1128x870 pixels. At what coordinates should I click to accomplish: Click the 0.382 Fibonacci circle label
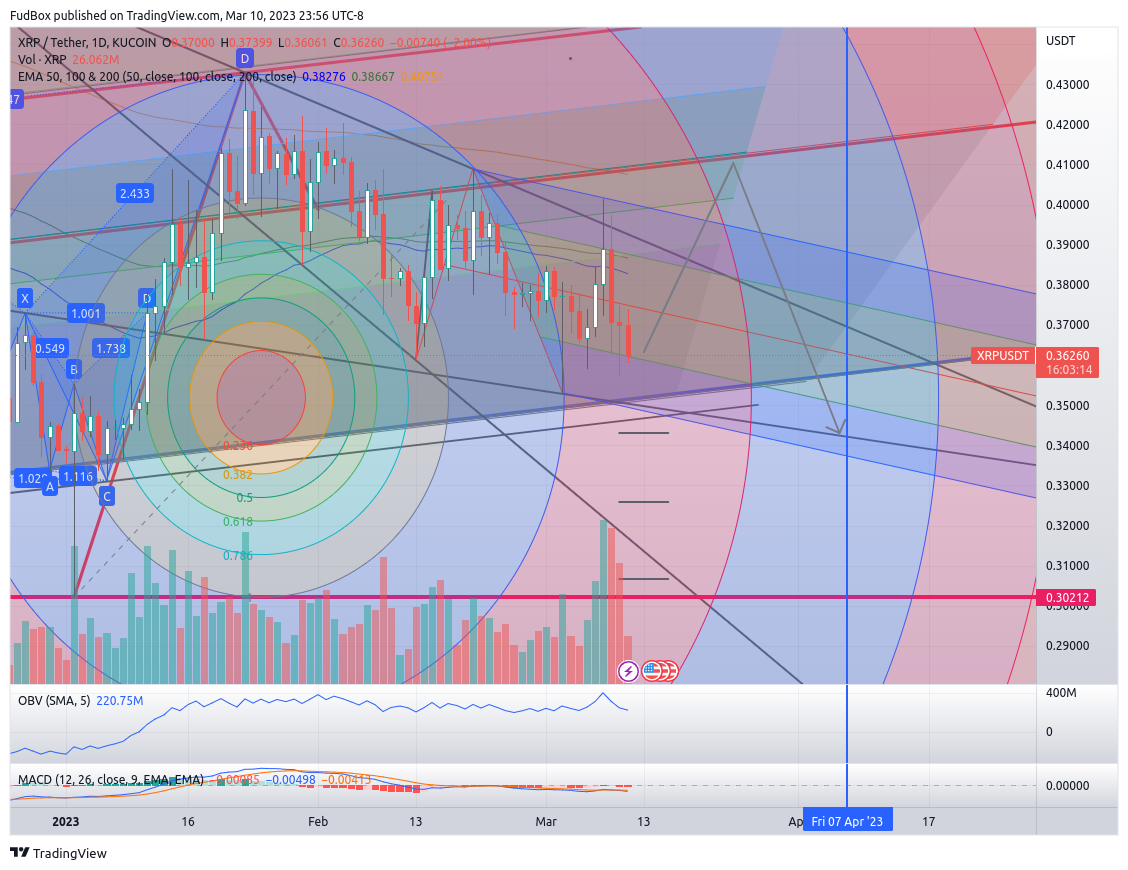pyautogui.click(x=237, y=474)
